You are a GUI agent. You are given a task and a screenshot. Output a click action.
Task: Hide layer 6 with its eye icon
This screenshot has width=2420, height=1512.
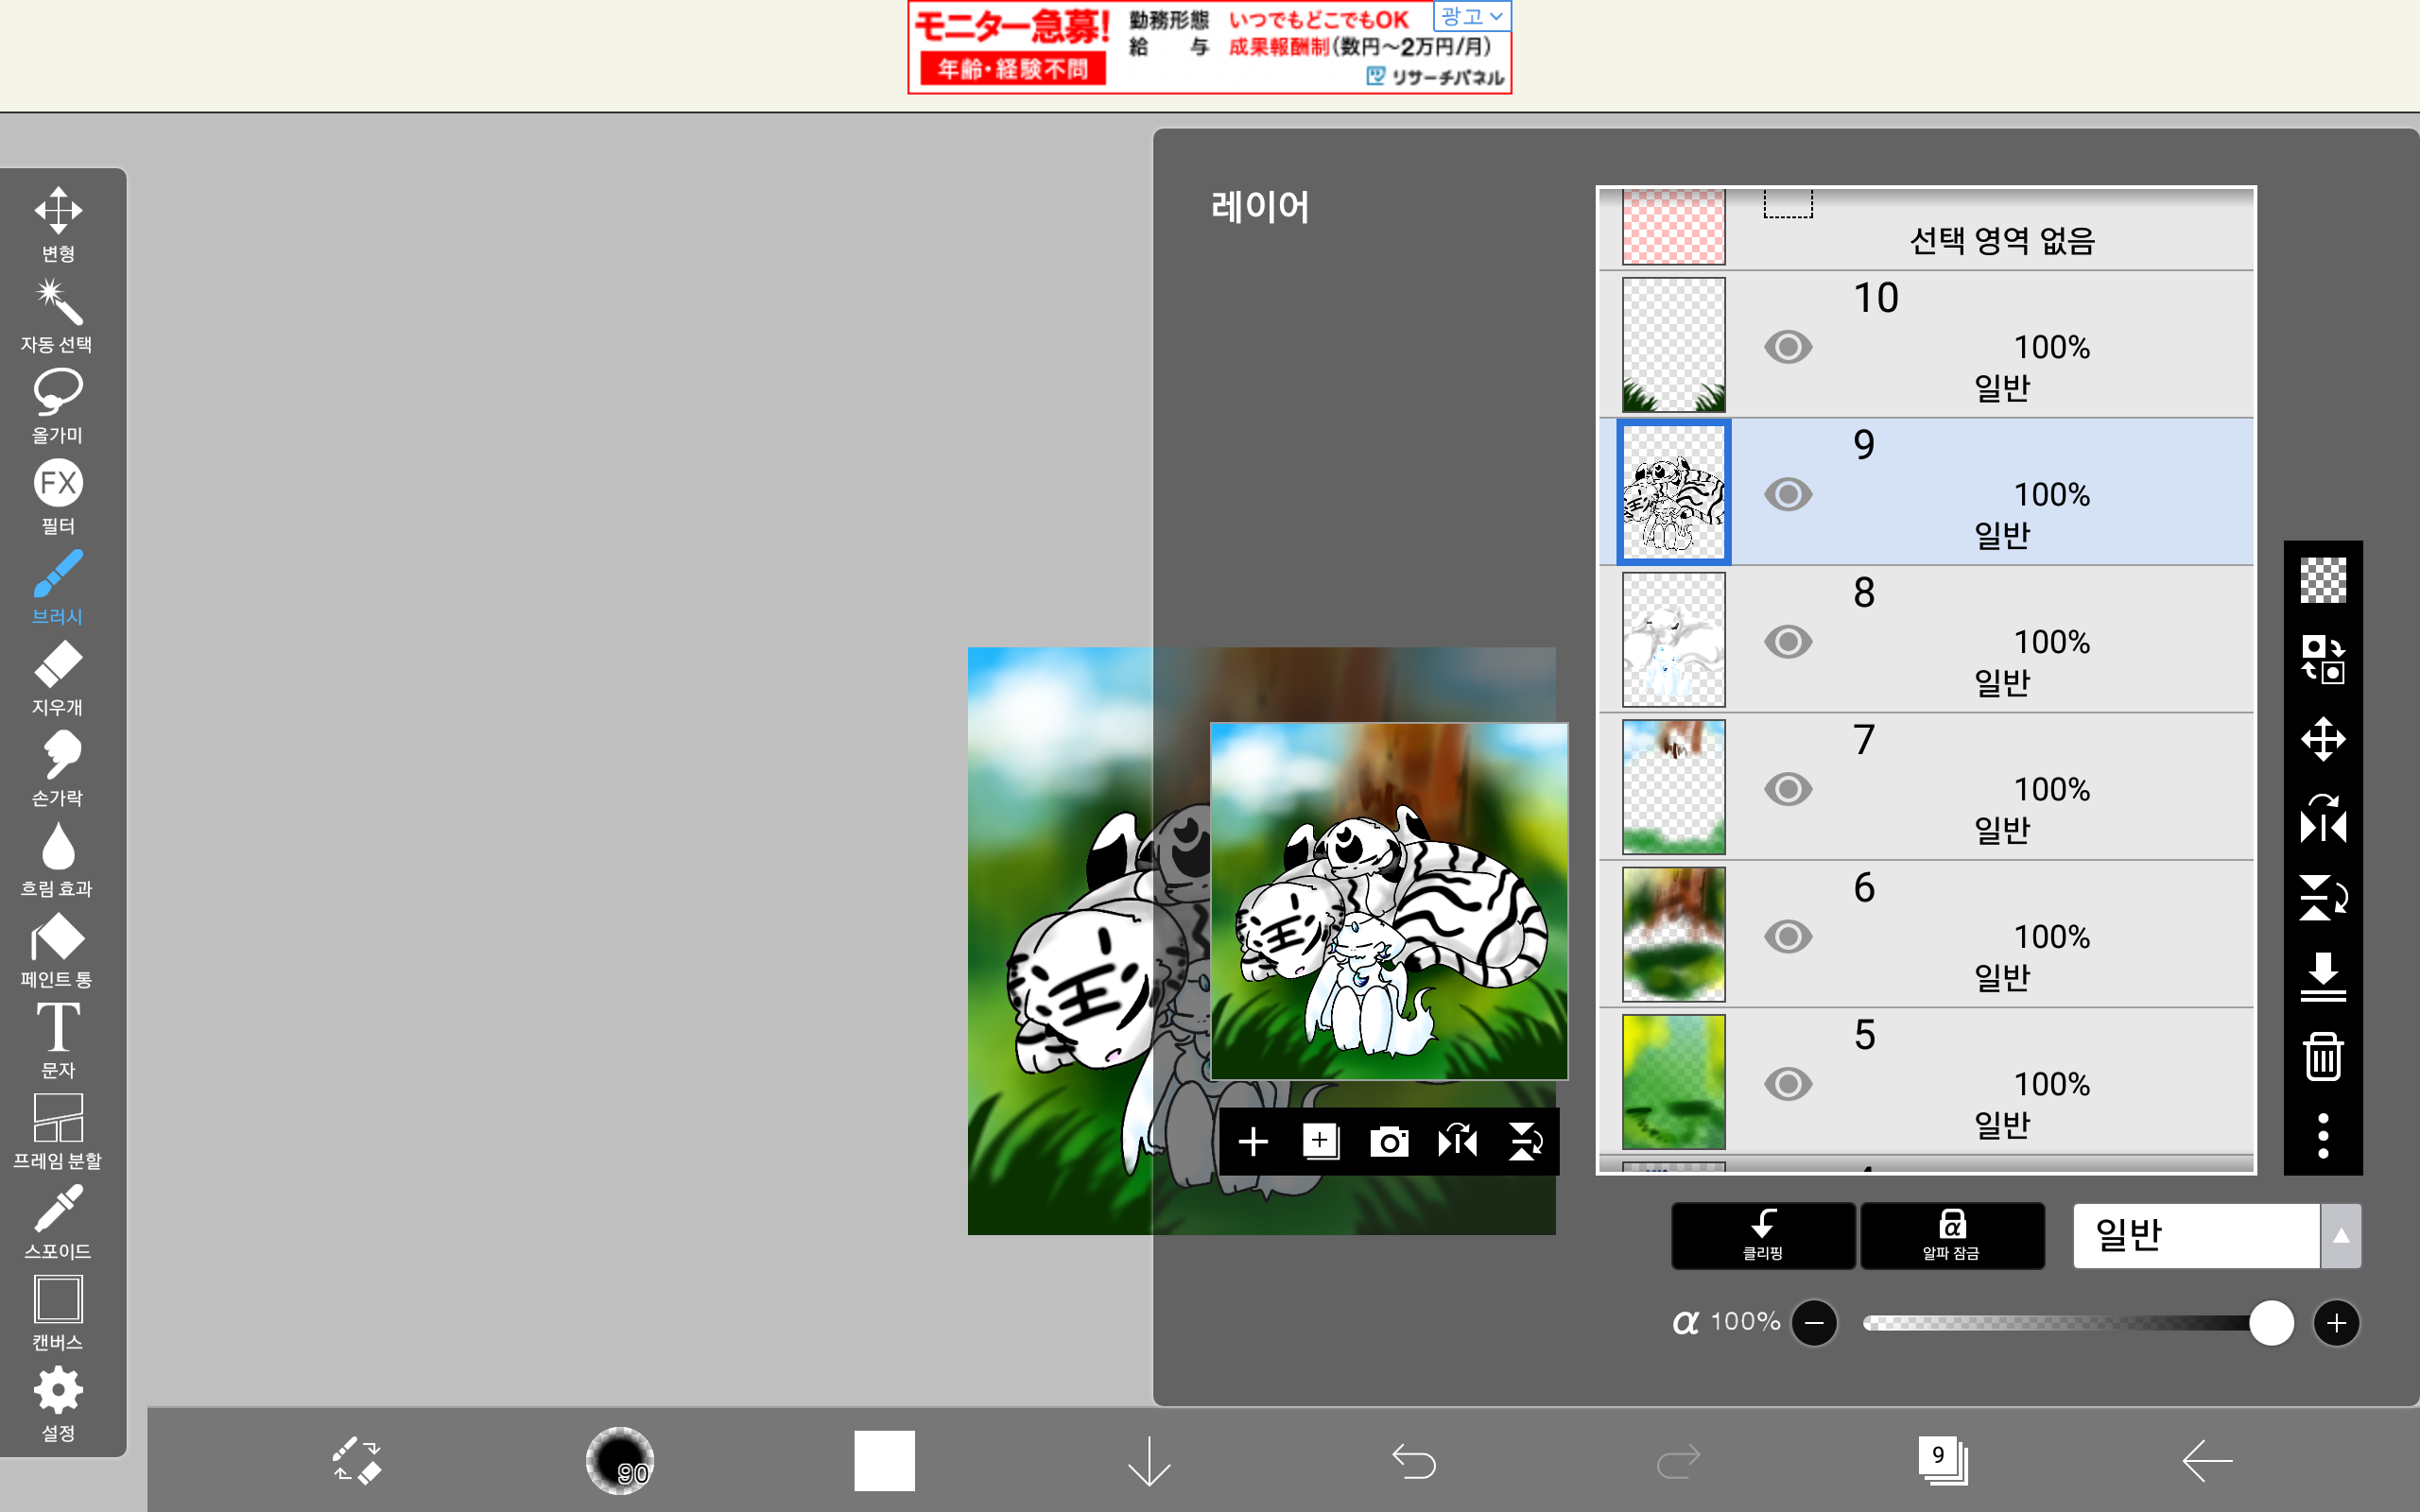tap(1788, 937)
